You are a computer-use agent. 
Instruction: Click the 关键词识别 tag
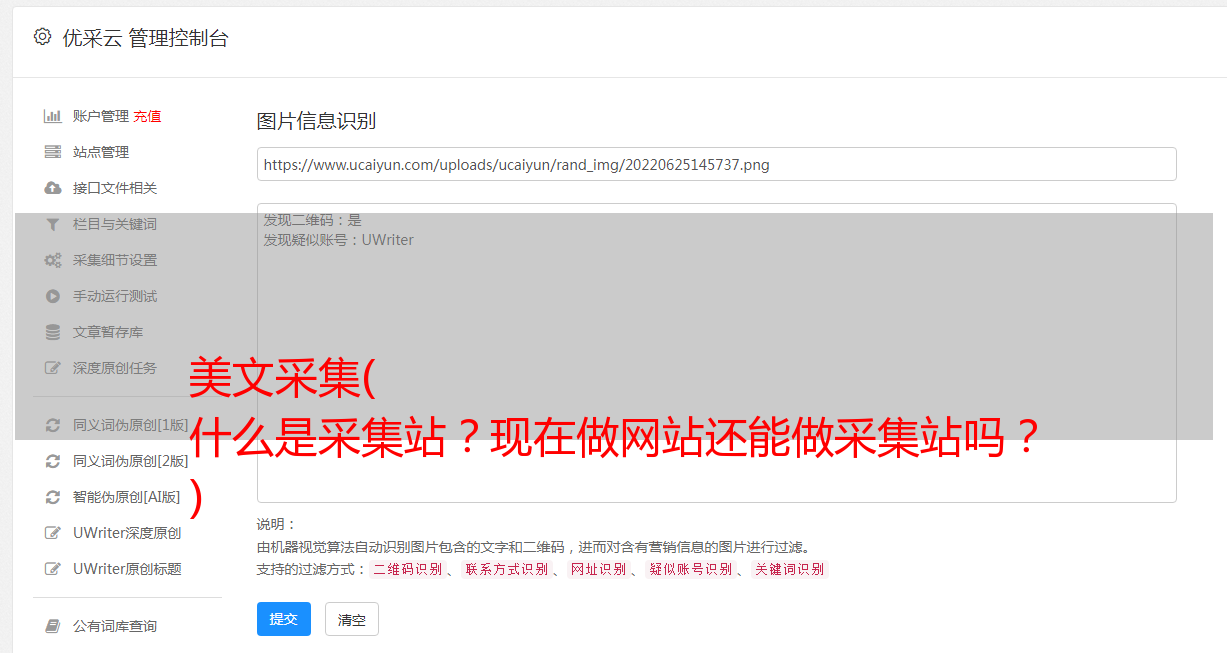click(x=789, y=569)
